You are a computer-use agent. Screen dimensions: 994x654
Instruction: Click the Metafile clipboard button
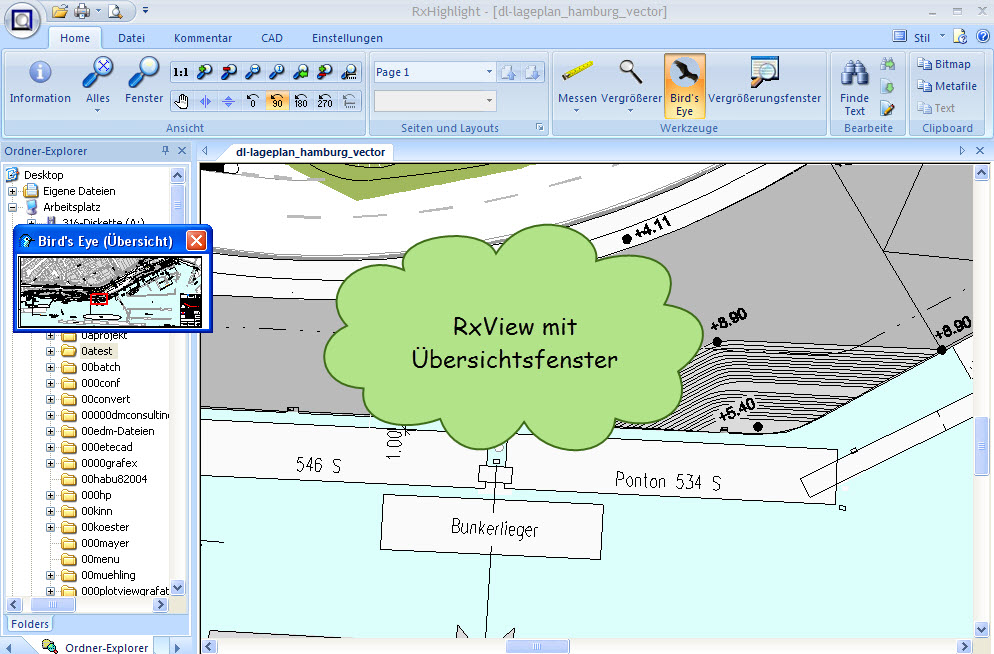coord(946,86)
